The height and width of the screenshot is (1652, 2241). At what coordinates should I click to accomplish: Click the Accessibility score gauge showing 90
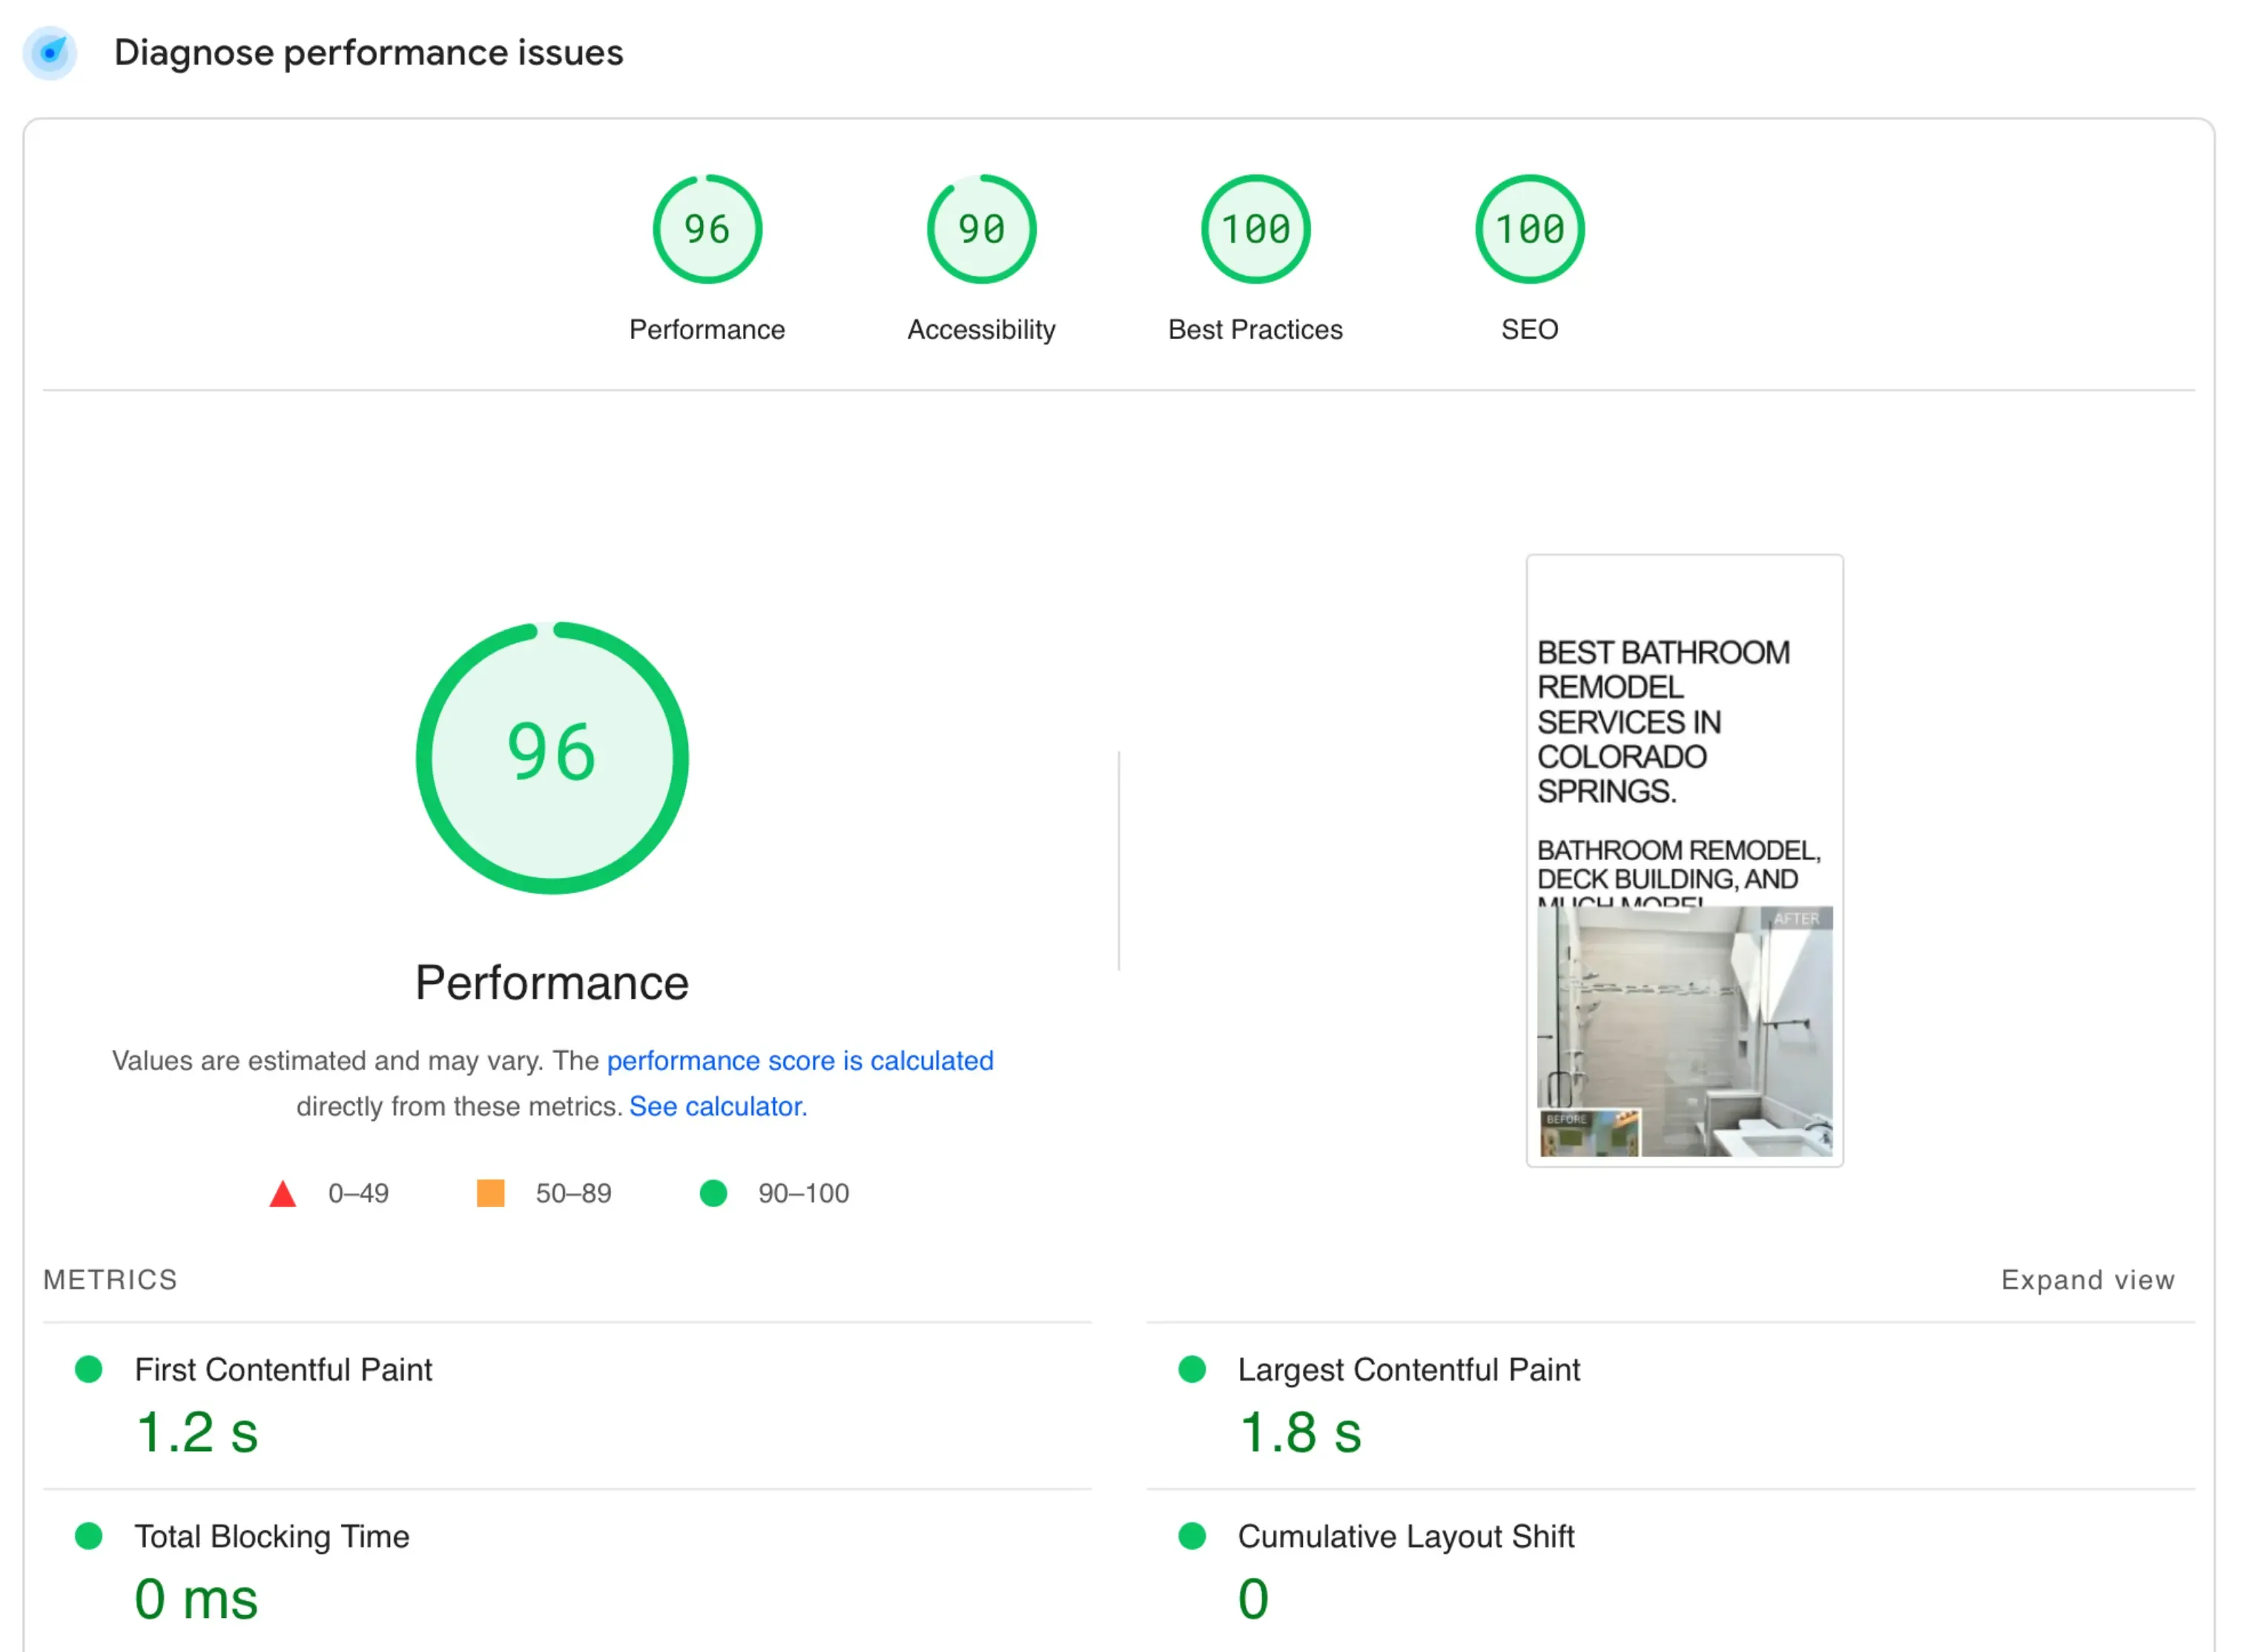(981, 228)
